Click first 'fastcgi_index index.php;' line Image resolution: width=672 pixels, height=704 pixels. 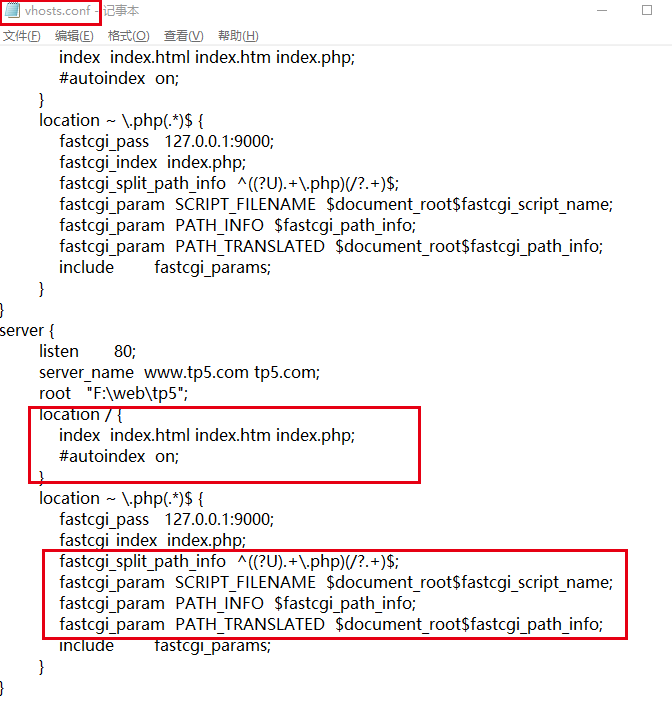click(x=153, y=163)
